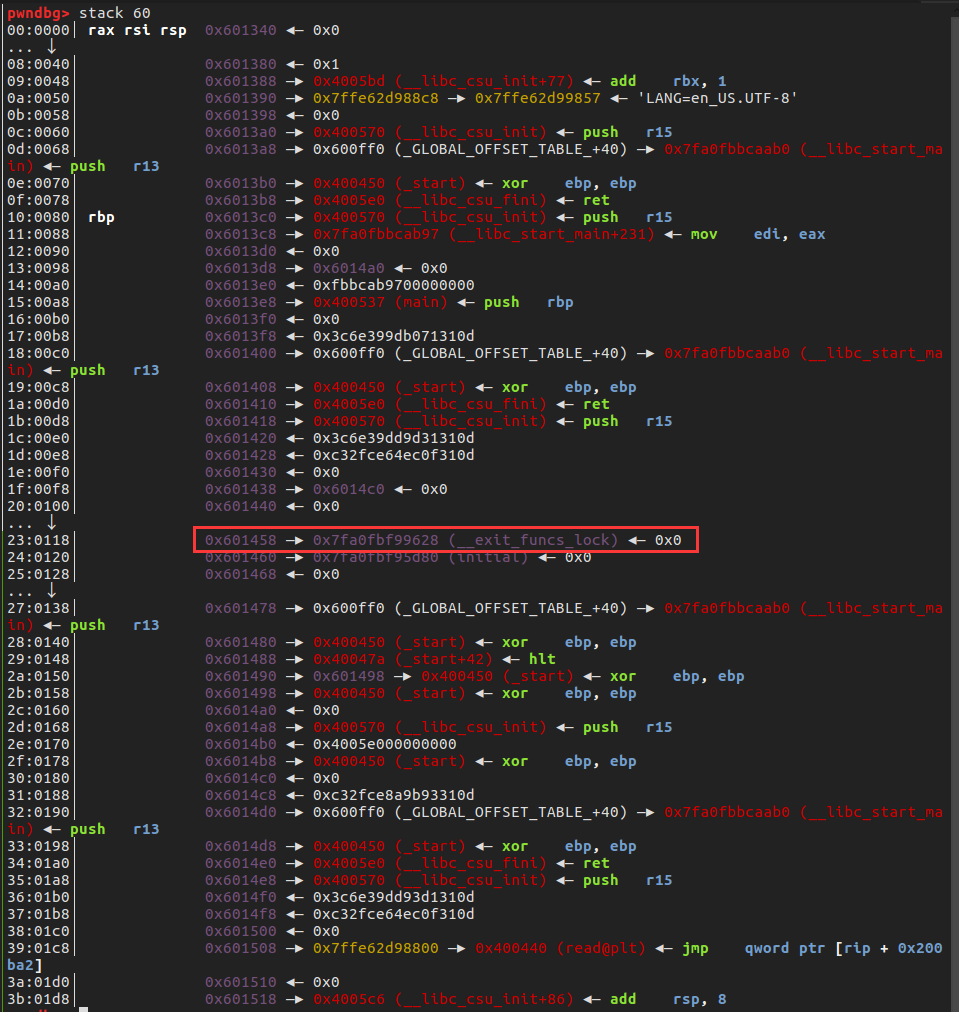This screenshot has height=1012, width=959.
Task: Select the hlt instruction
Action: [542, 659]
